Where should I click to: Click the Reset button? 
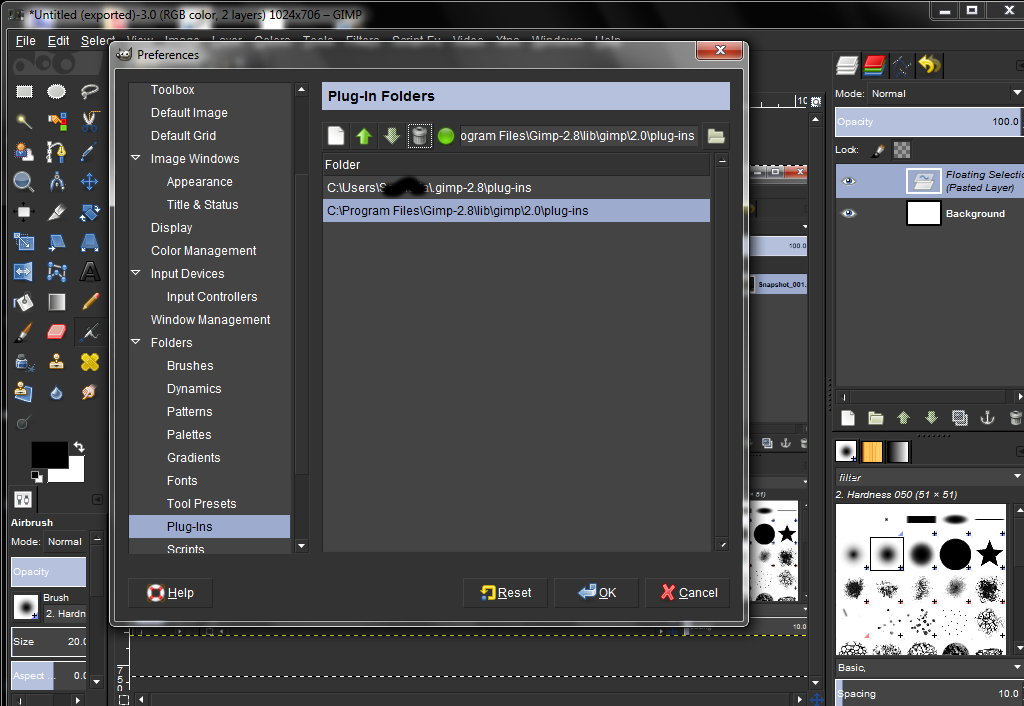(506, 592)
